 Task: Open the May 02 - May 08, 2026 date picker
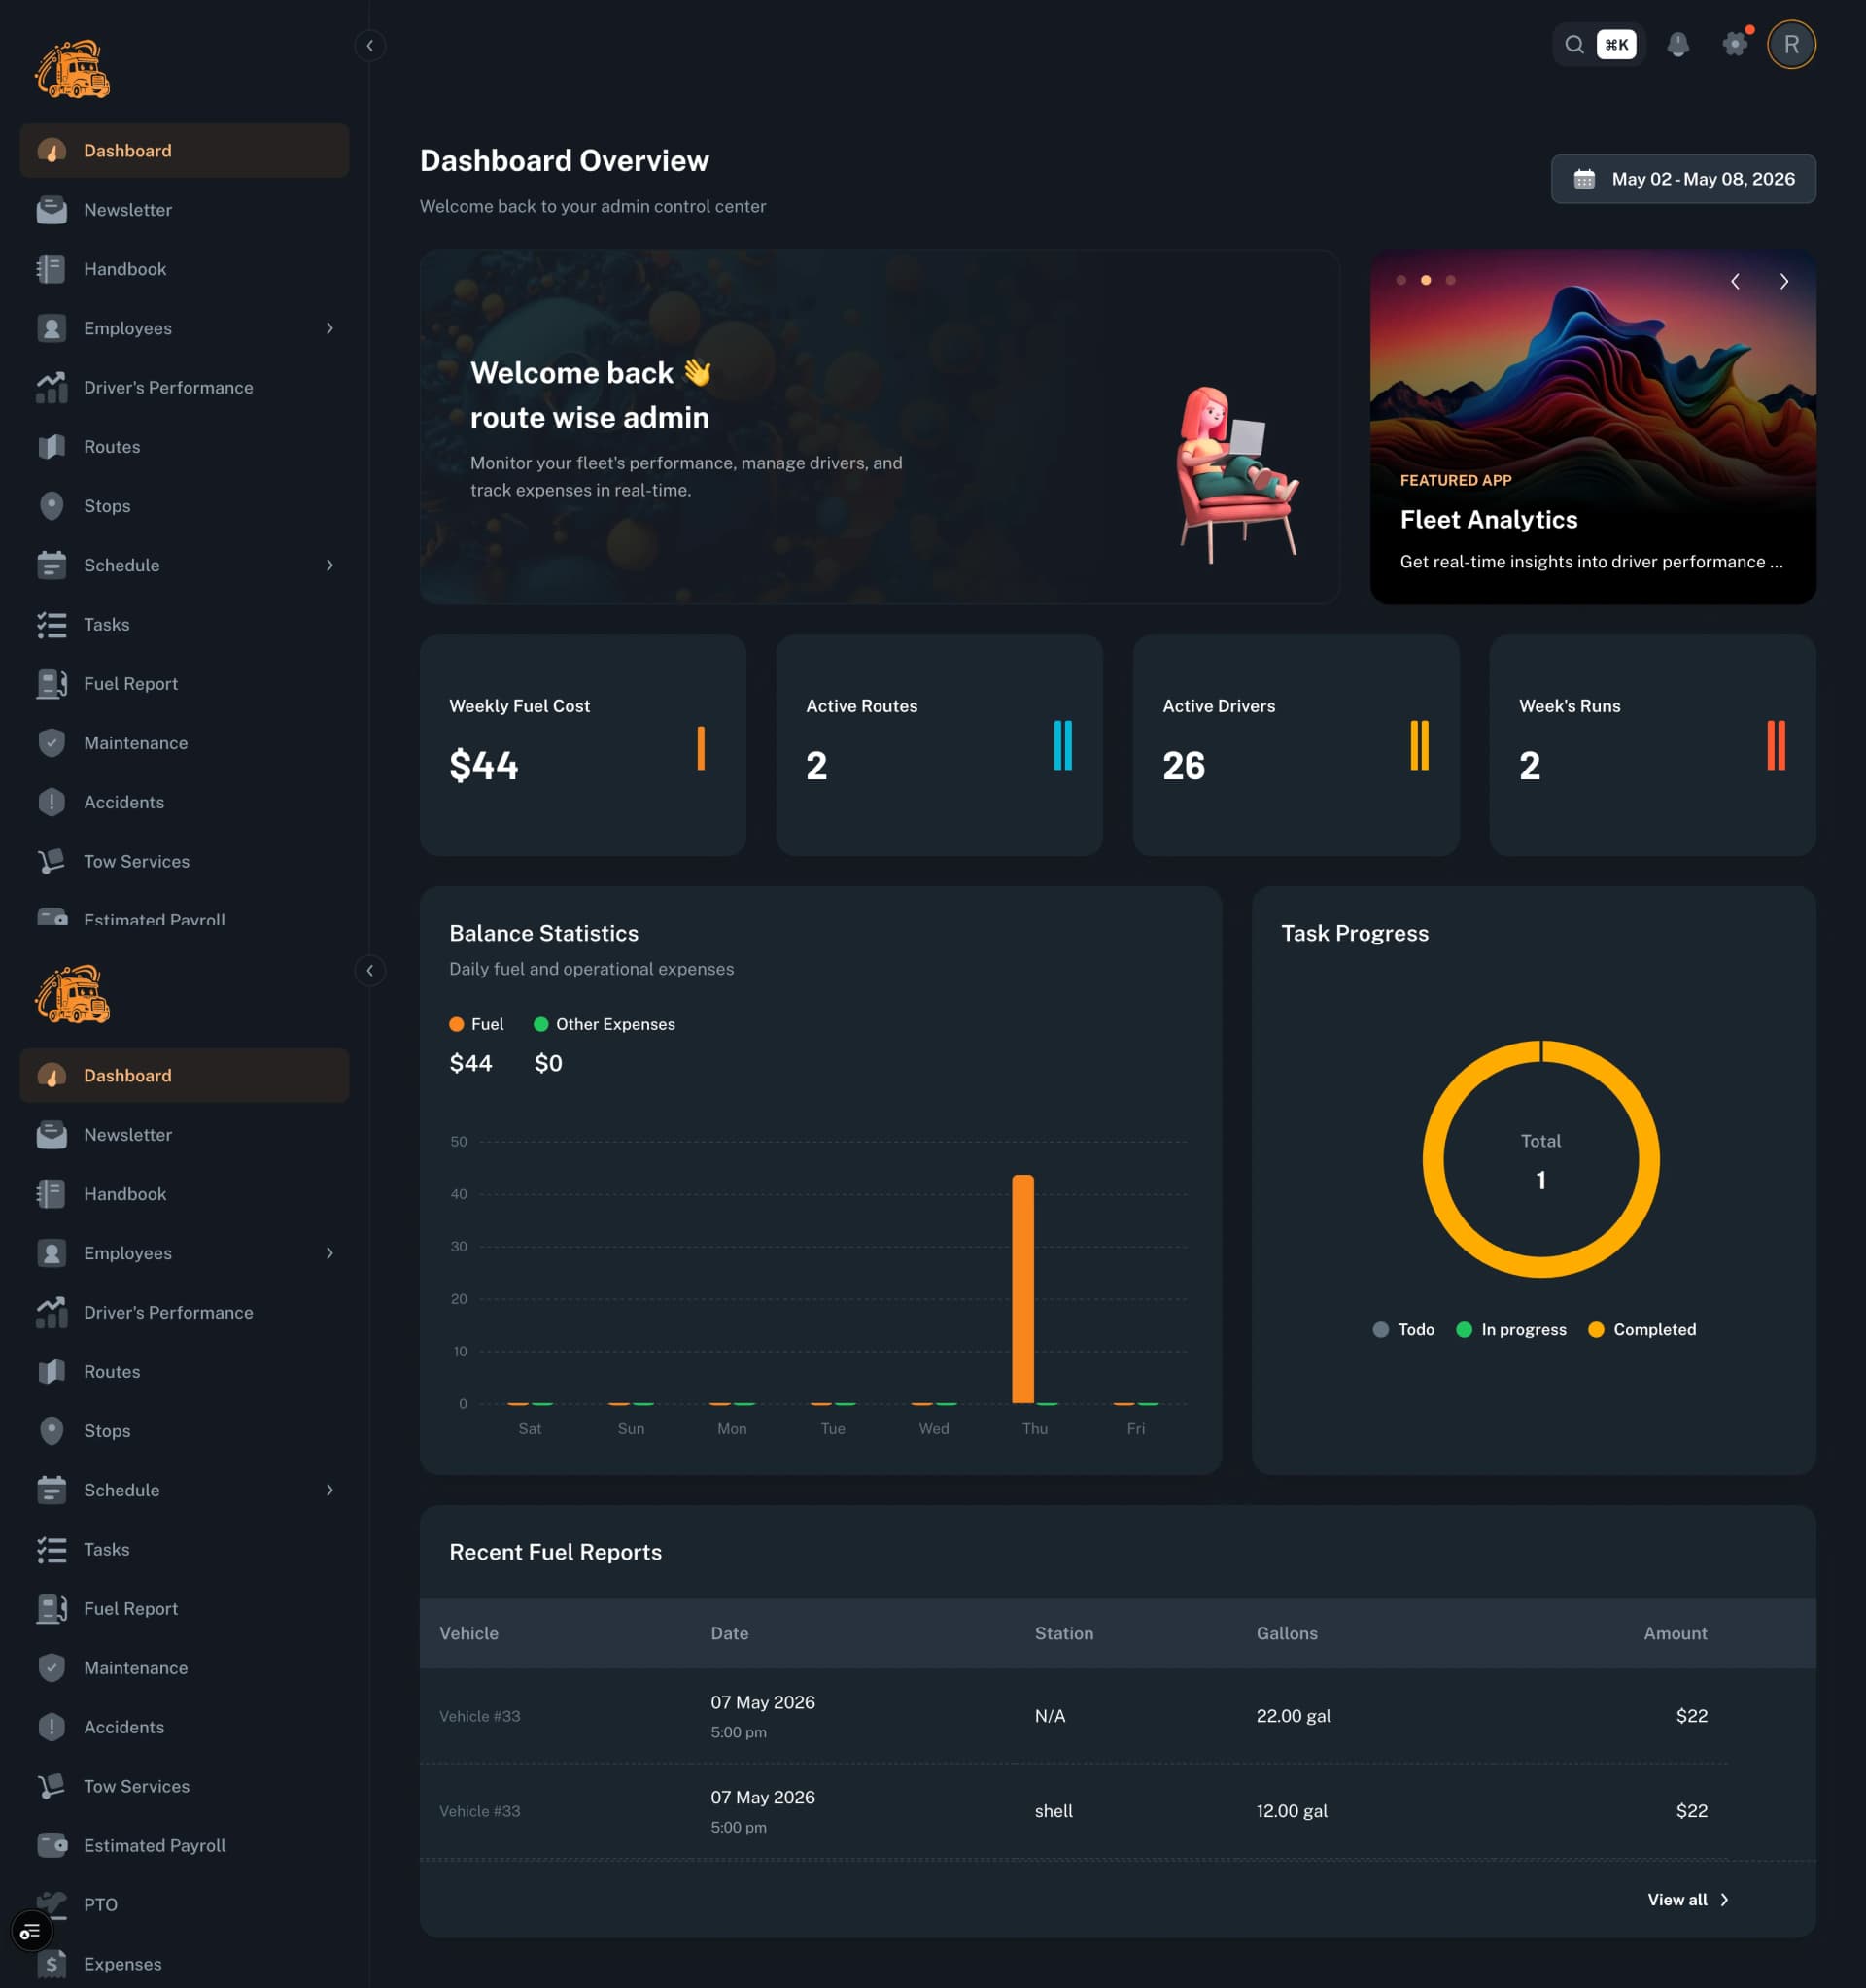[1683, 179]
